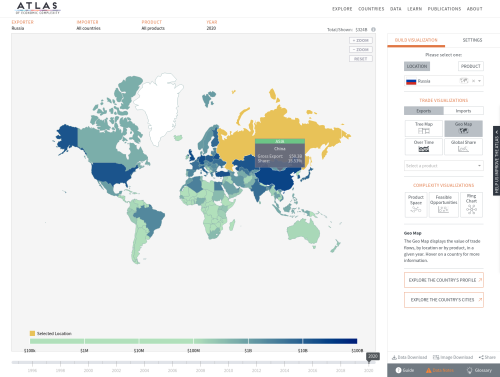Expand the Russia location dropdown arrow
The height and width of the screenshot is (377, 500).
(480, 81)
